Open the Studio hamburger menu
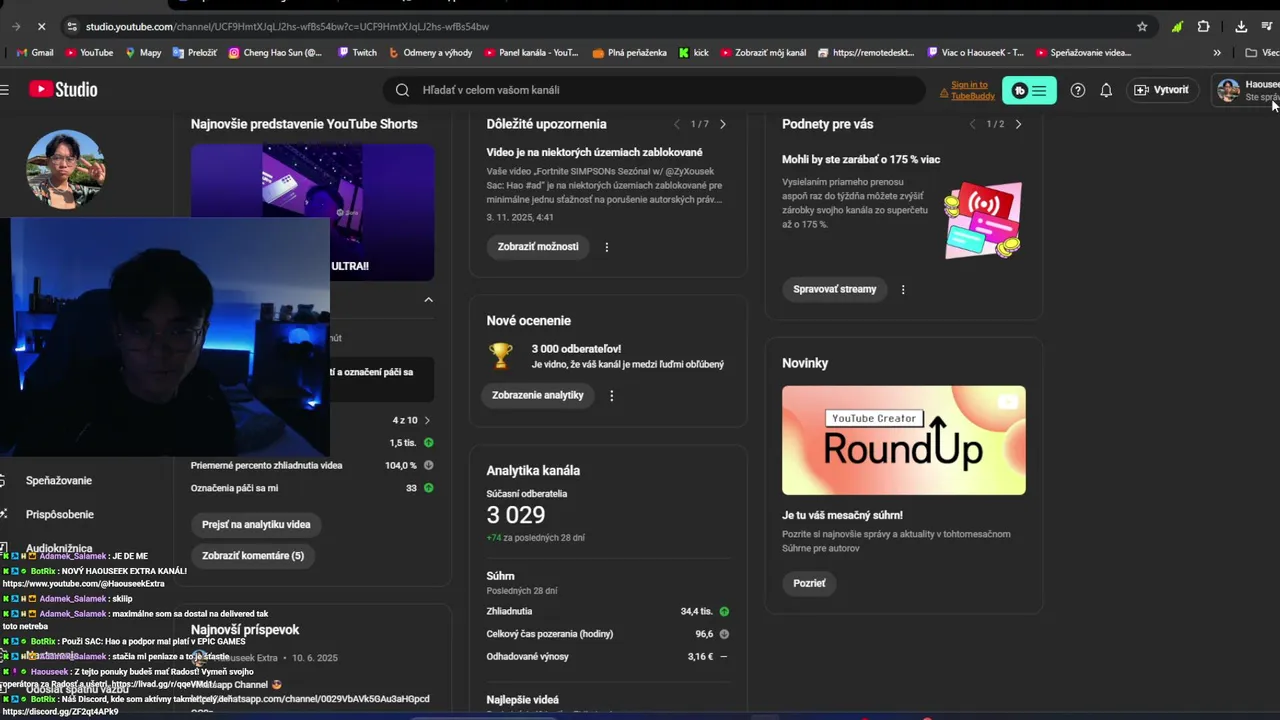Viewport: 1280px width, 720px height. point(5,90)
